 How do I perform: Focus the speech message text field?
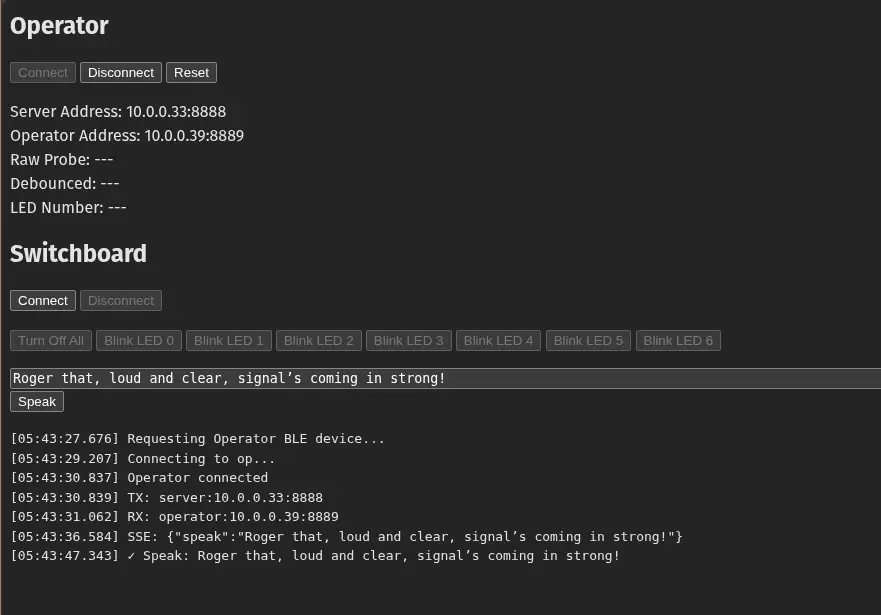440,378
